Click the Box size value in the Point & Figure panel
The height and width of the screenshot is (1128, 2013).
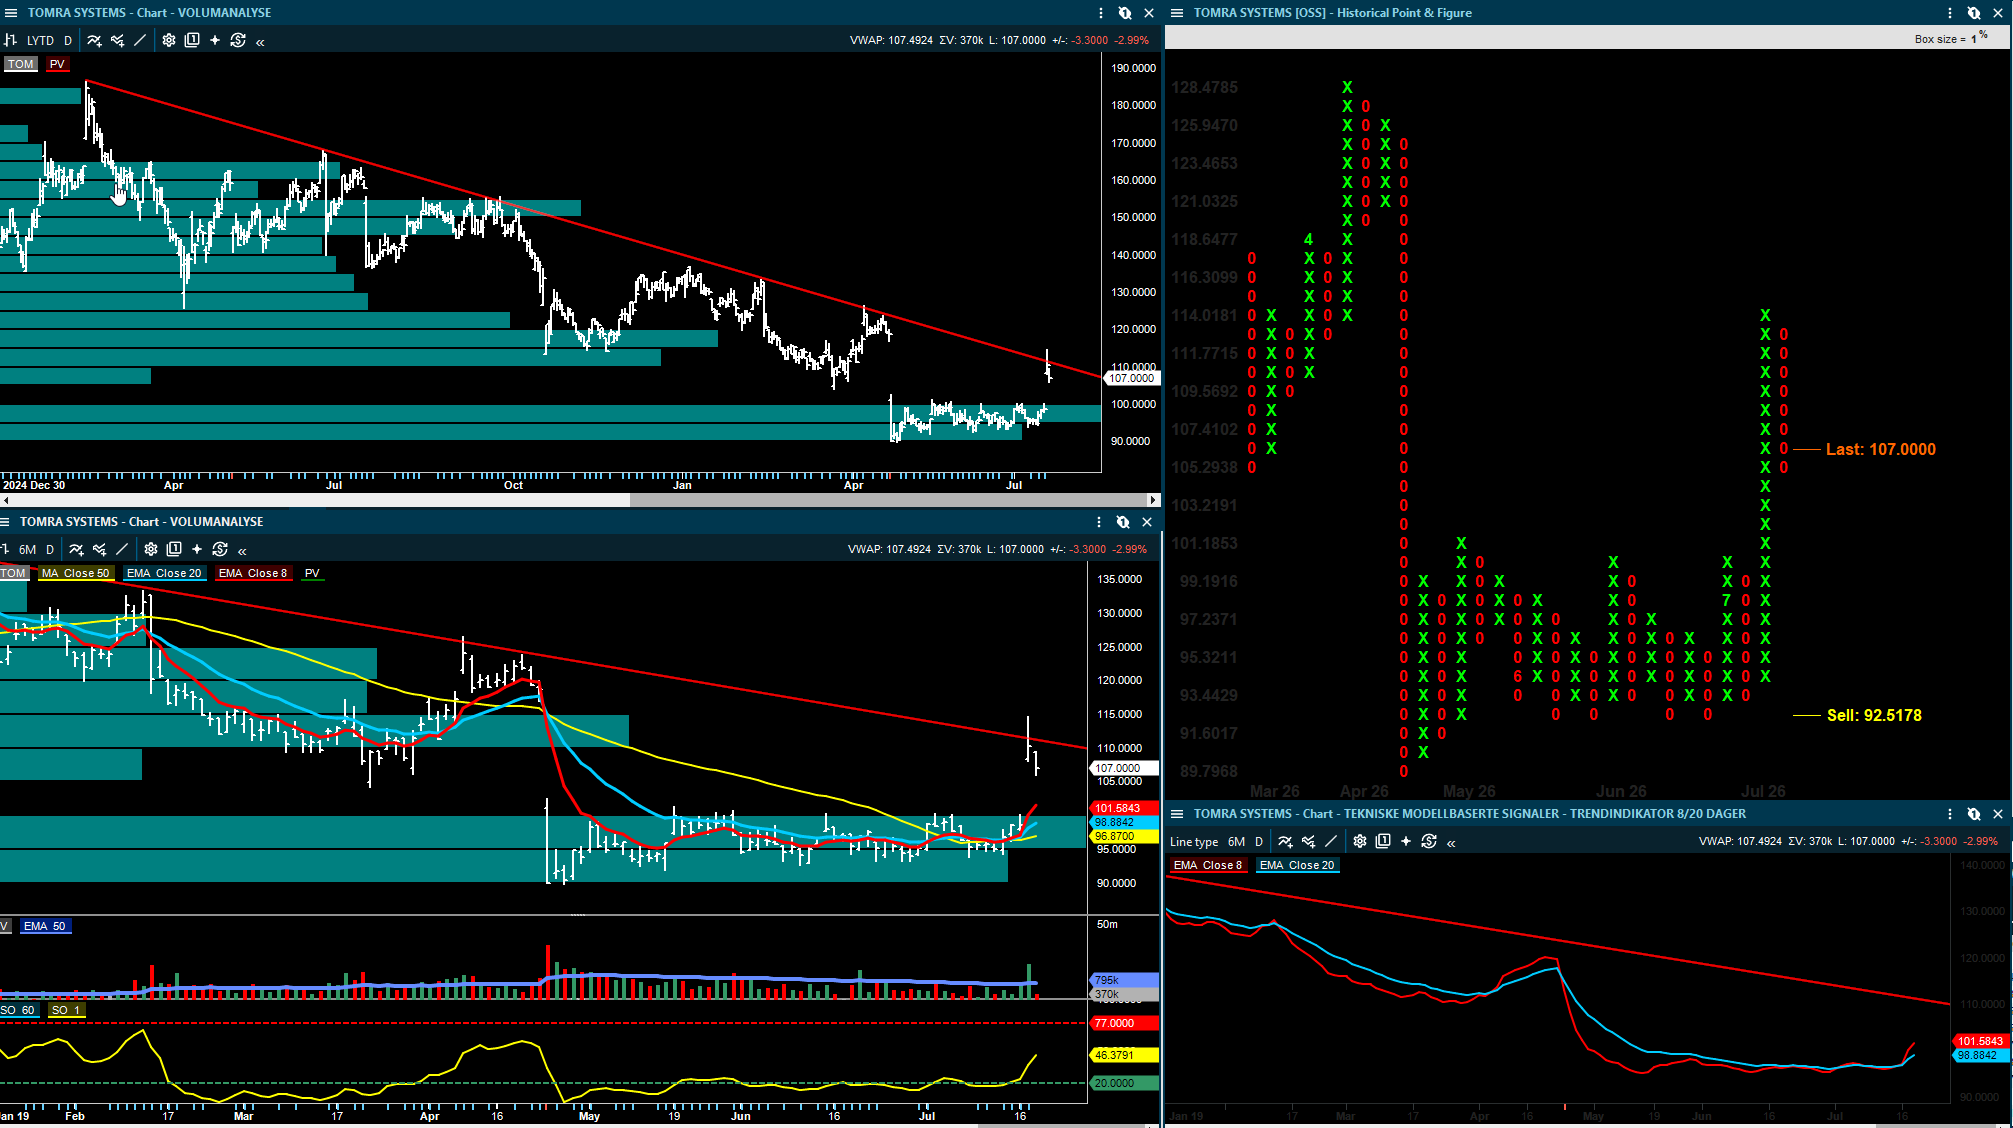1974,39
